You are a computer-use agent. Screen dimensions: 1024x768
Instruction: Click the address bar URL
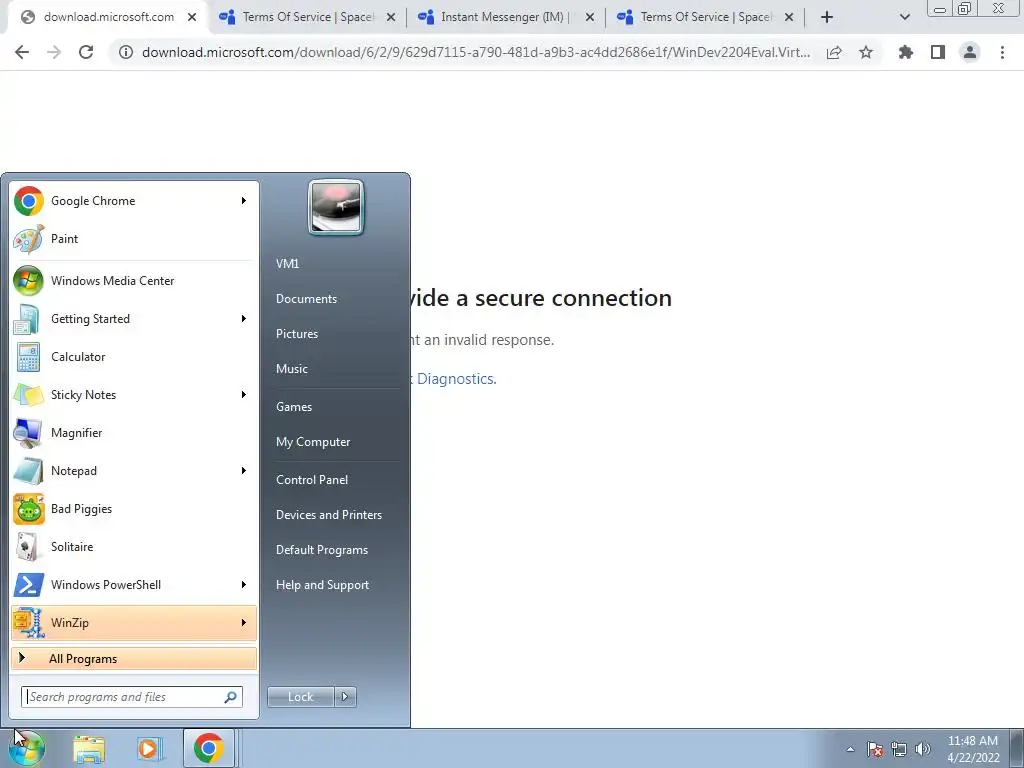[x=476, y=52]
